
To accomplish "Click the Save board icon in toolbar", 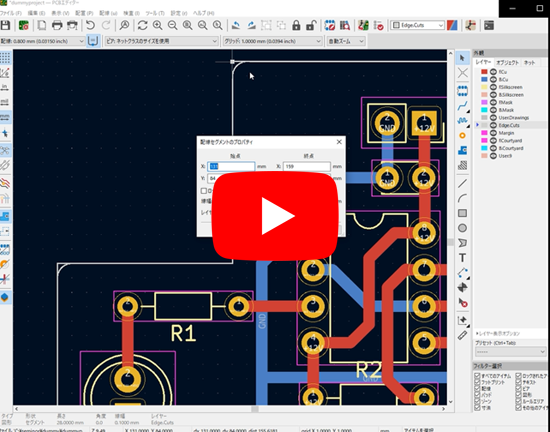I will [x=5, y=25].
